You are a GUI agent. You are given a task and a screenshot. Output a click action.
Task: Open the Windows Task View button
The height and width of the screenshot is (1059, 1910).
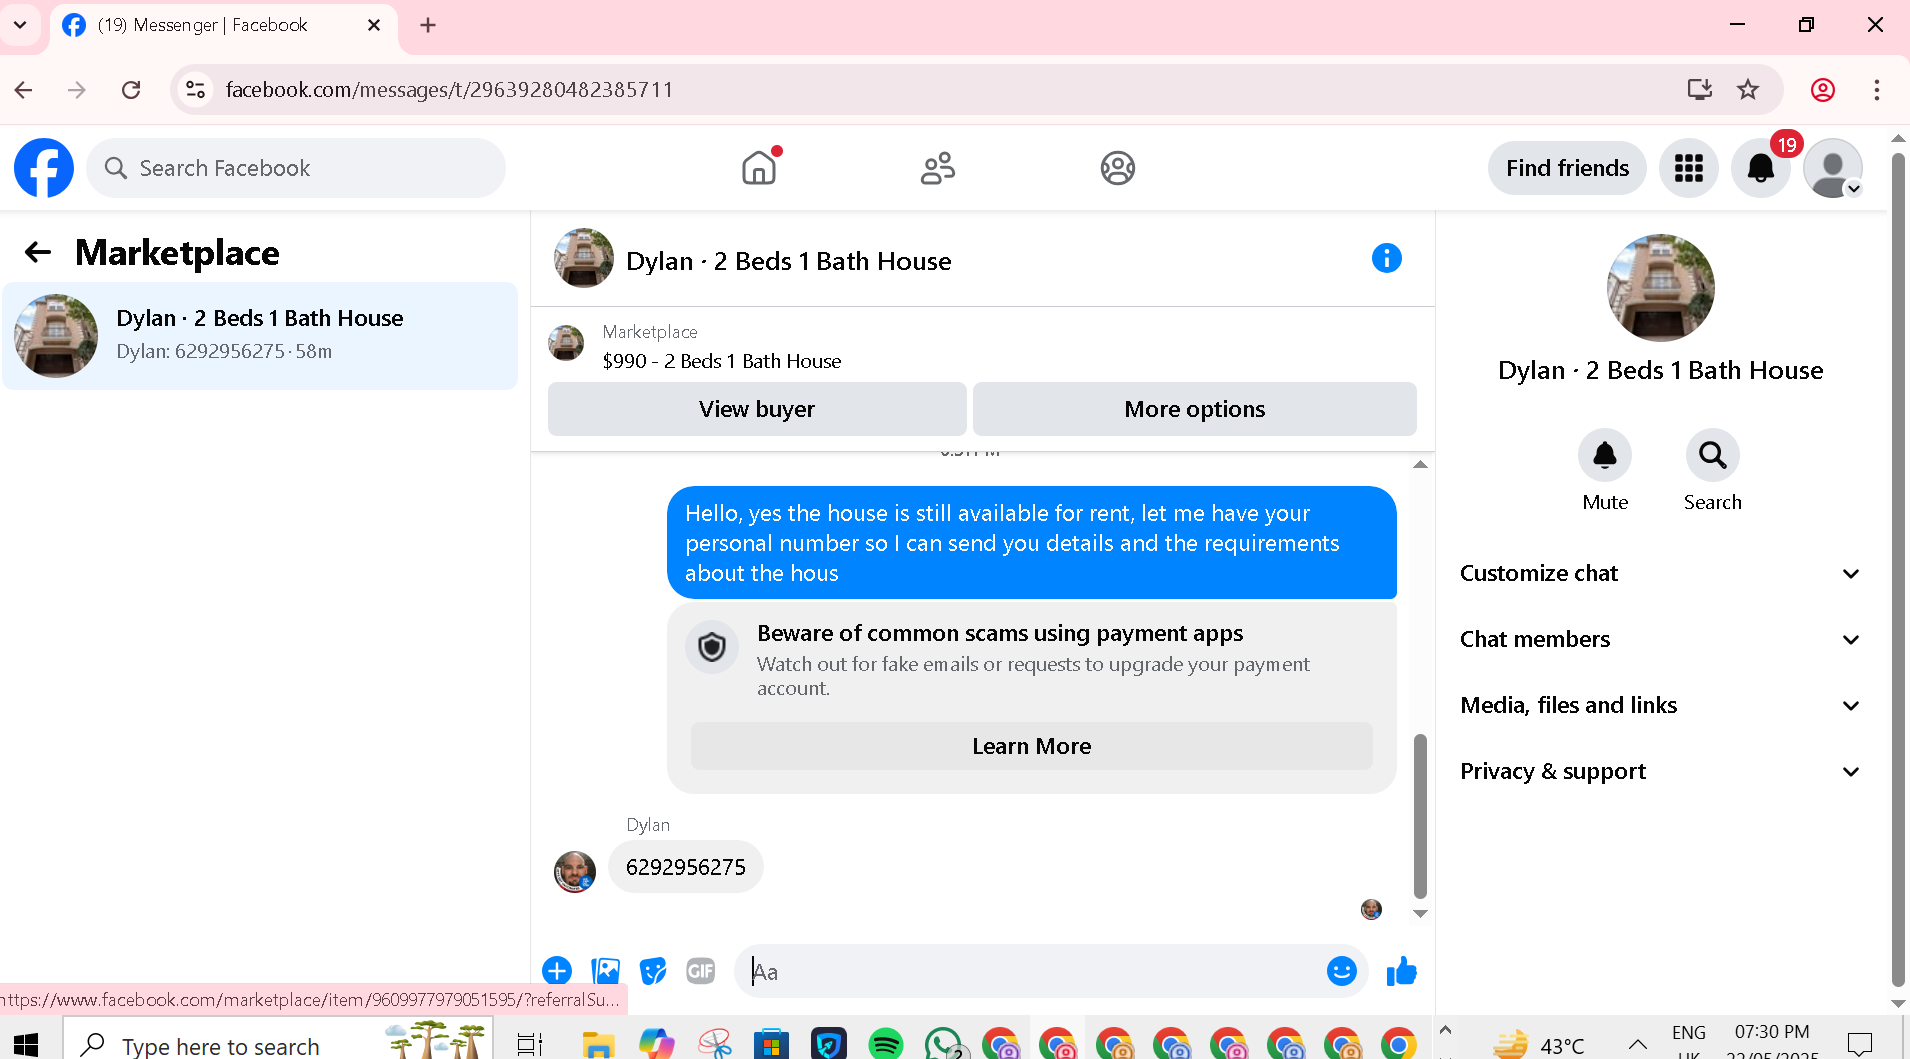[x=530, y=1045]
